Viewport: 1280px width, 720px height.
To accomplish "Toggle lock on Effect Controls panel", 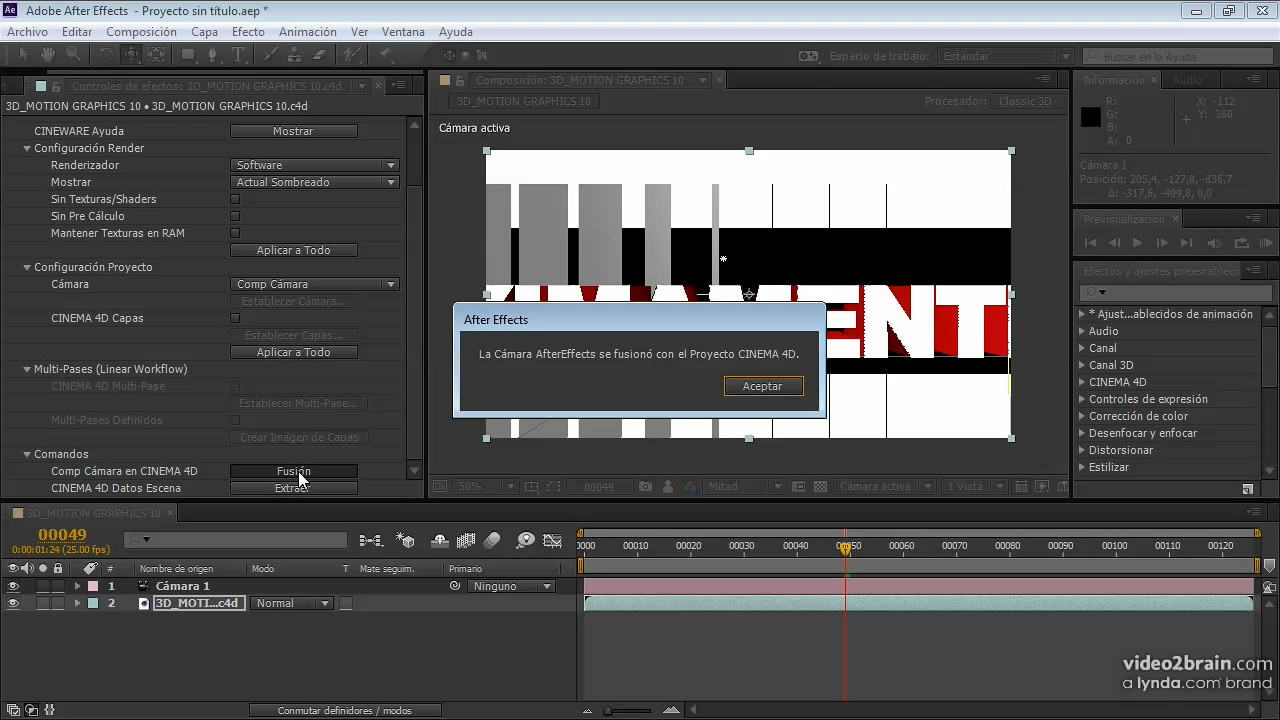I will pyautogui.click(x=57, y=86).
